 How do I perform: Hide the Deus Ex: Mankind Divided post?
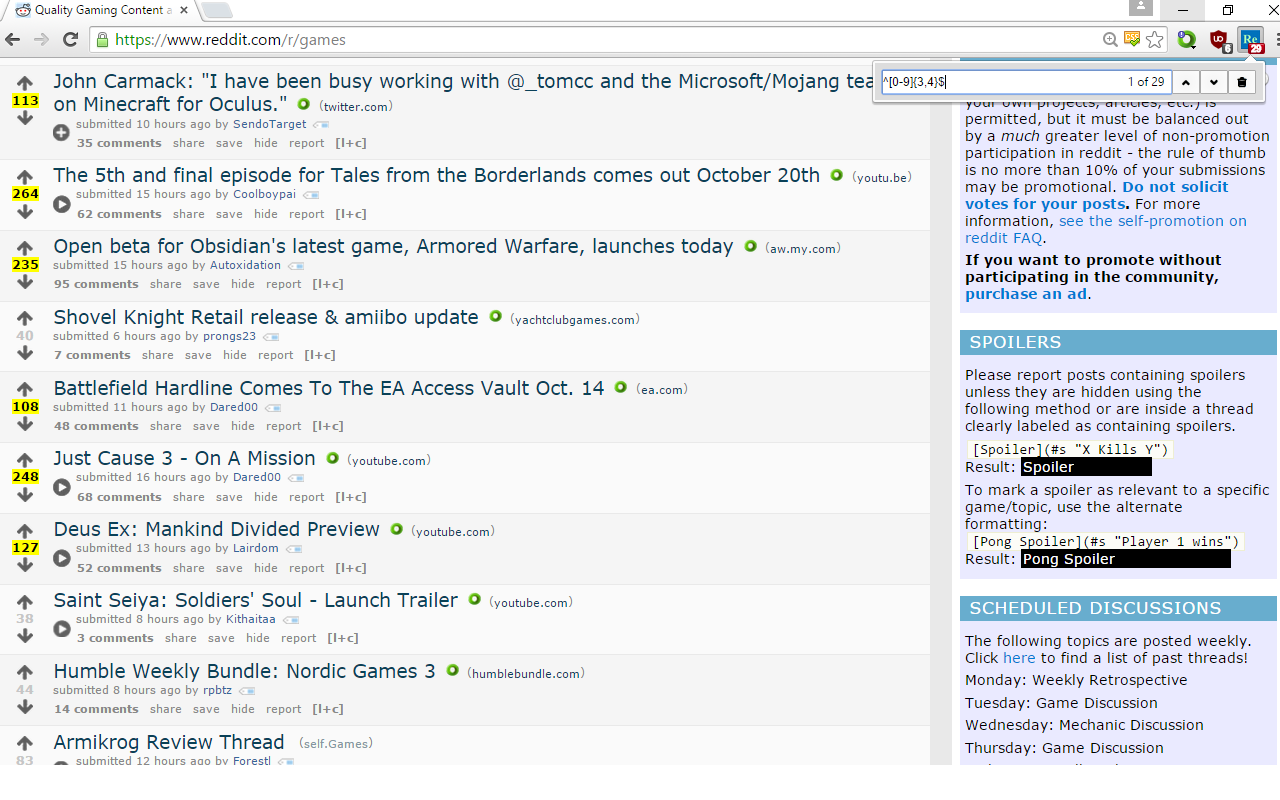click(266, 568)
